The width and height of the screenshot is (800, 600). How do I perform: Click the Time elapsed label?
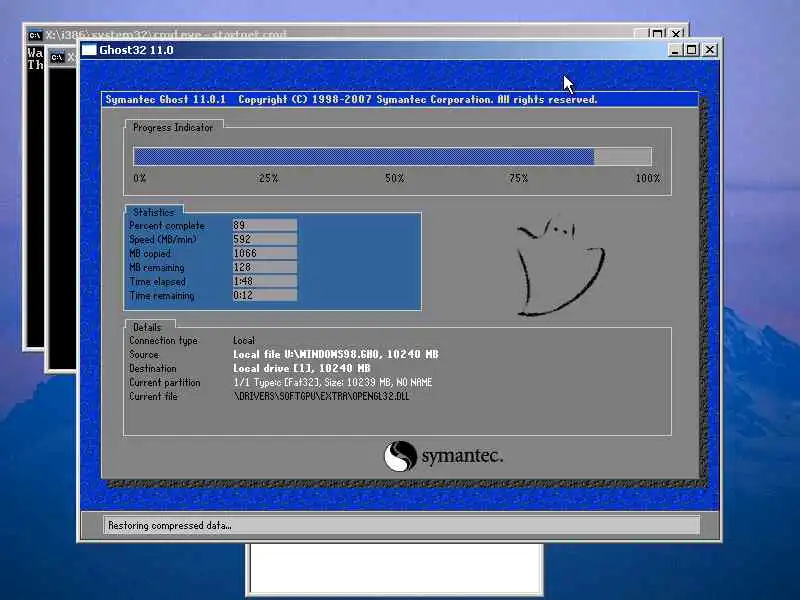pyautogui.click(x=158, y=282)
